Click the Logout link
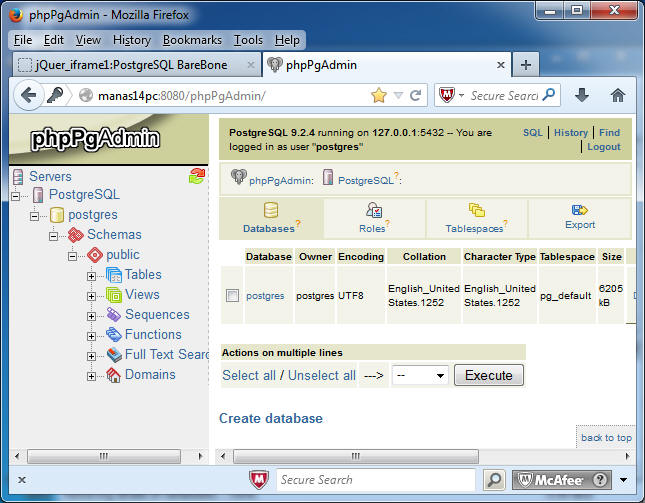The image size is (645, 503). pos(603,147)
